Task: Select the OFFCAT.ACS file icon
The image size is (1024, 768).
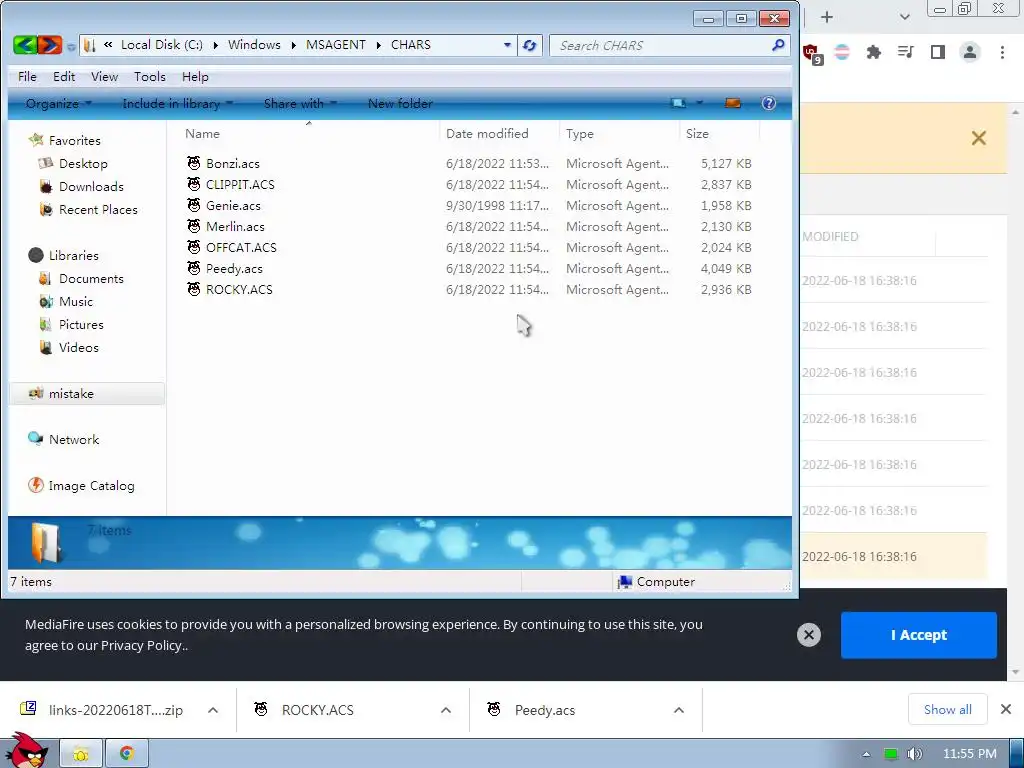Action: pos(194,247)
